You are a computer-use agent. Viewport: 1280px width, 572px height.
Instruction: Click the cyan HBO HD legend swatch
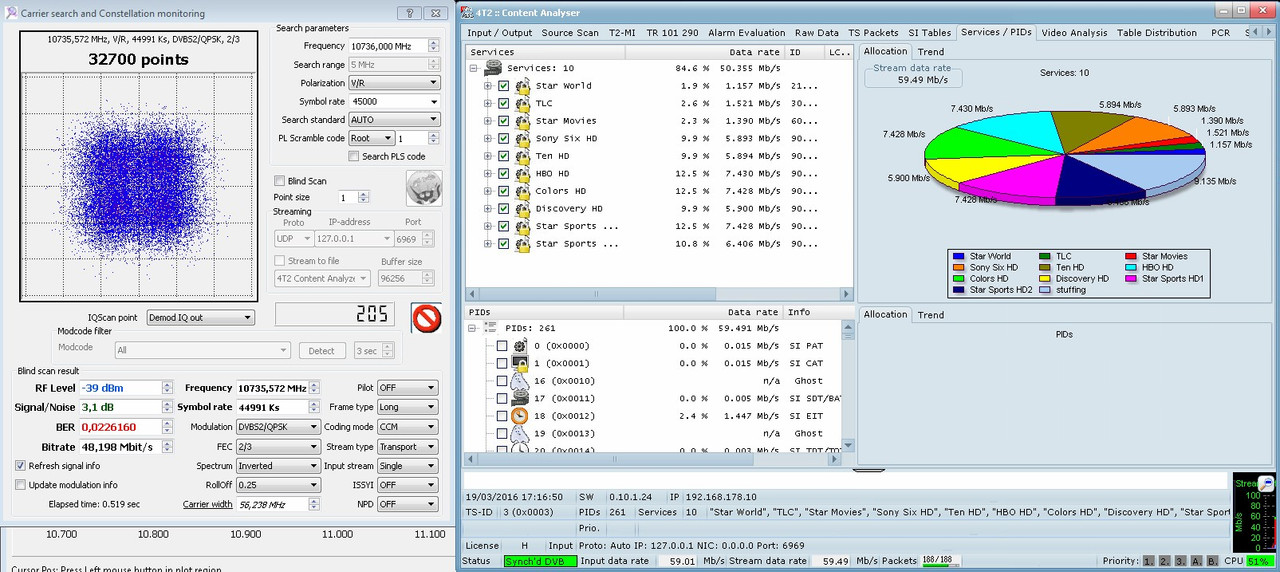pyautogui.click(x=1131, y=268)
